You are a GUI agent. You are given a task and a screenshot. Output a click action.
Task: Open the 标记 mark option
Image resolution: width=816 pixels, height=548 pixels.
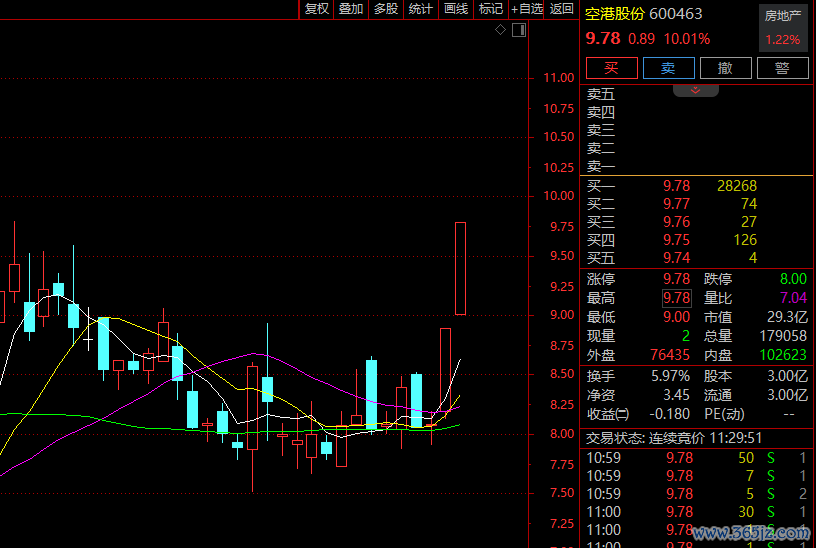pos(491,9)
